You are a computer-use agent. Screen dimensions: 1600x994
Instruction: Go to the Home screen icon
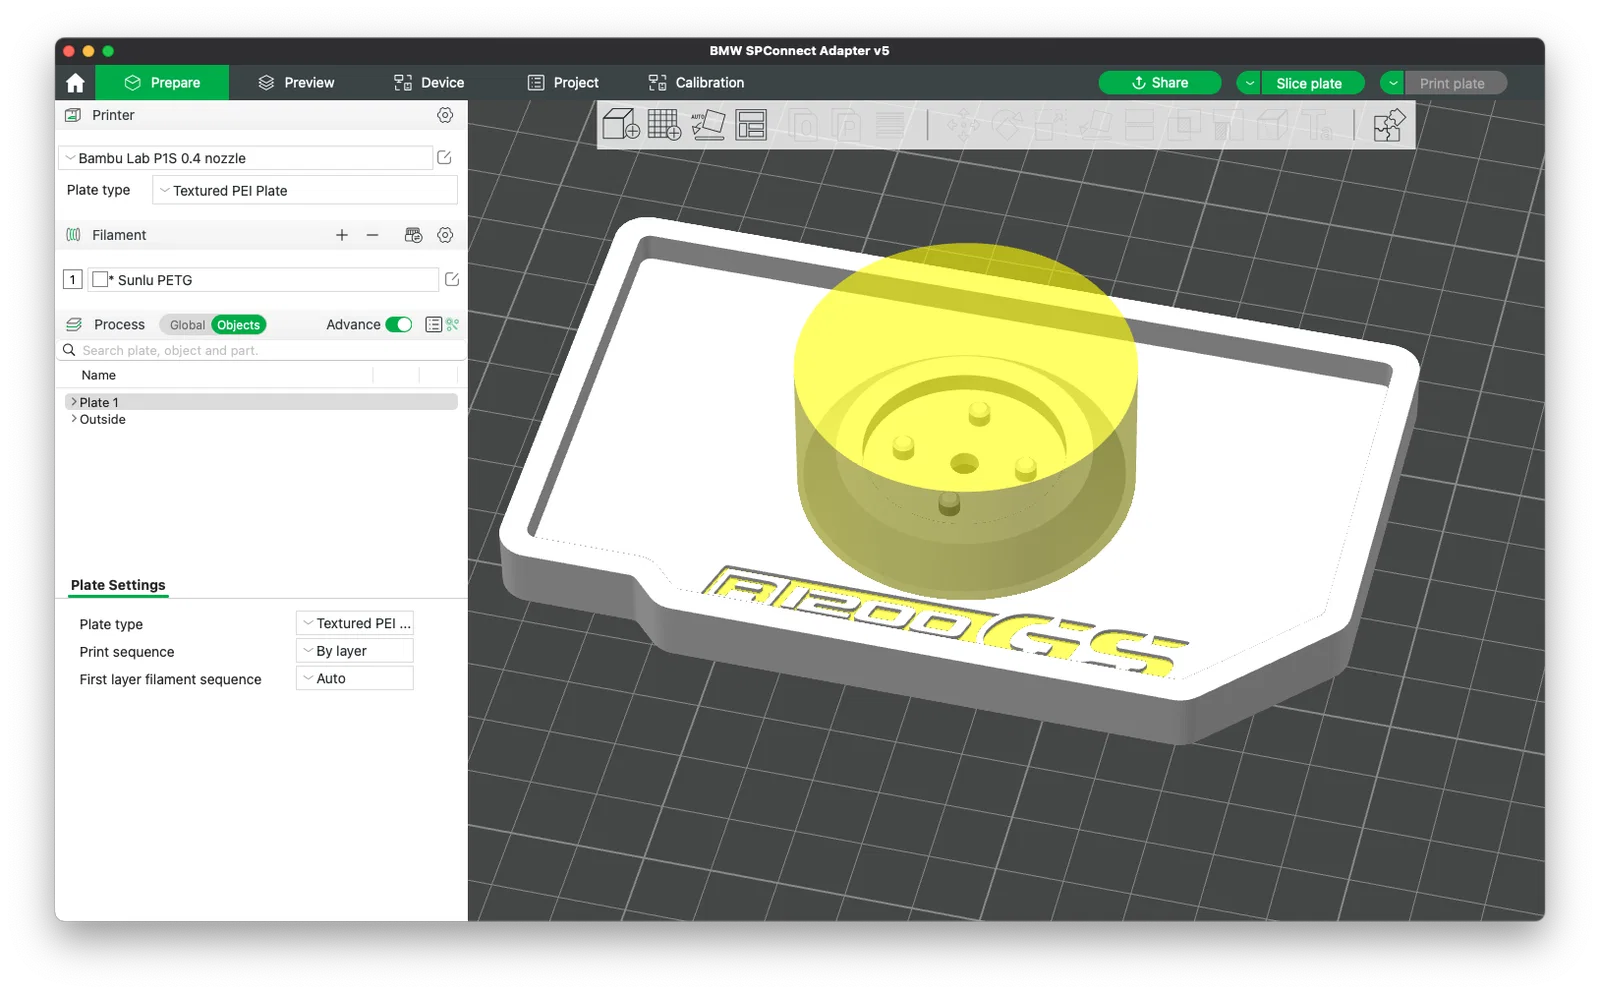coord(75,83)
